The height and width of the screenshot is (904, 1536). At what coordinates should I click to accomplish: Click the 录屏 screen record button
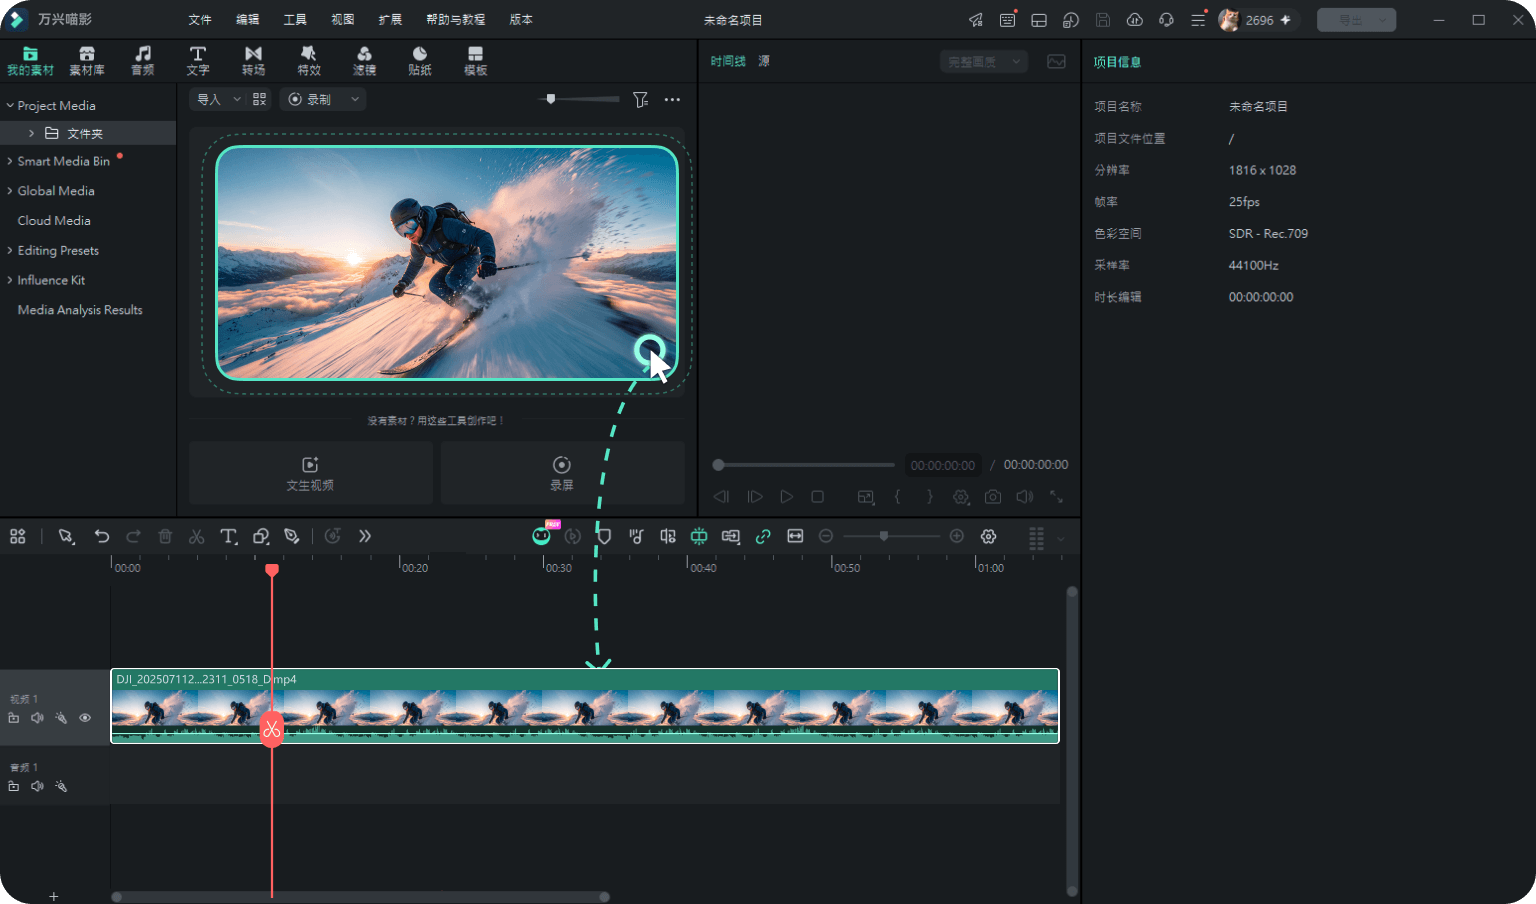pyautogui.click(x=562, y=473)
